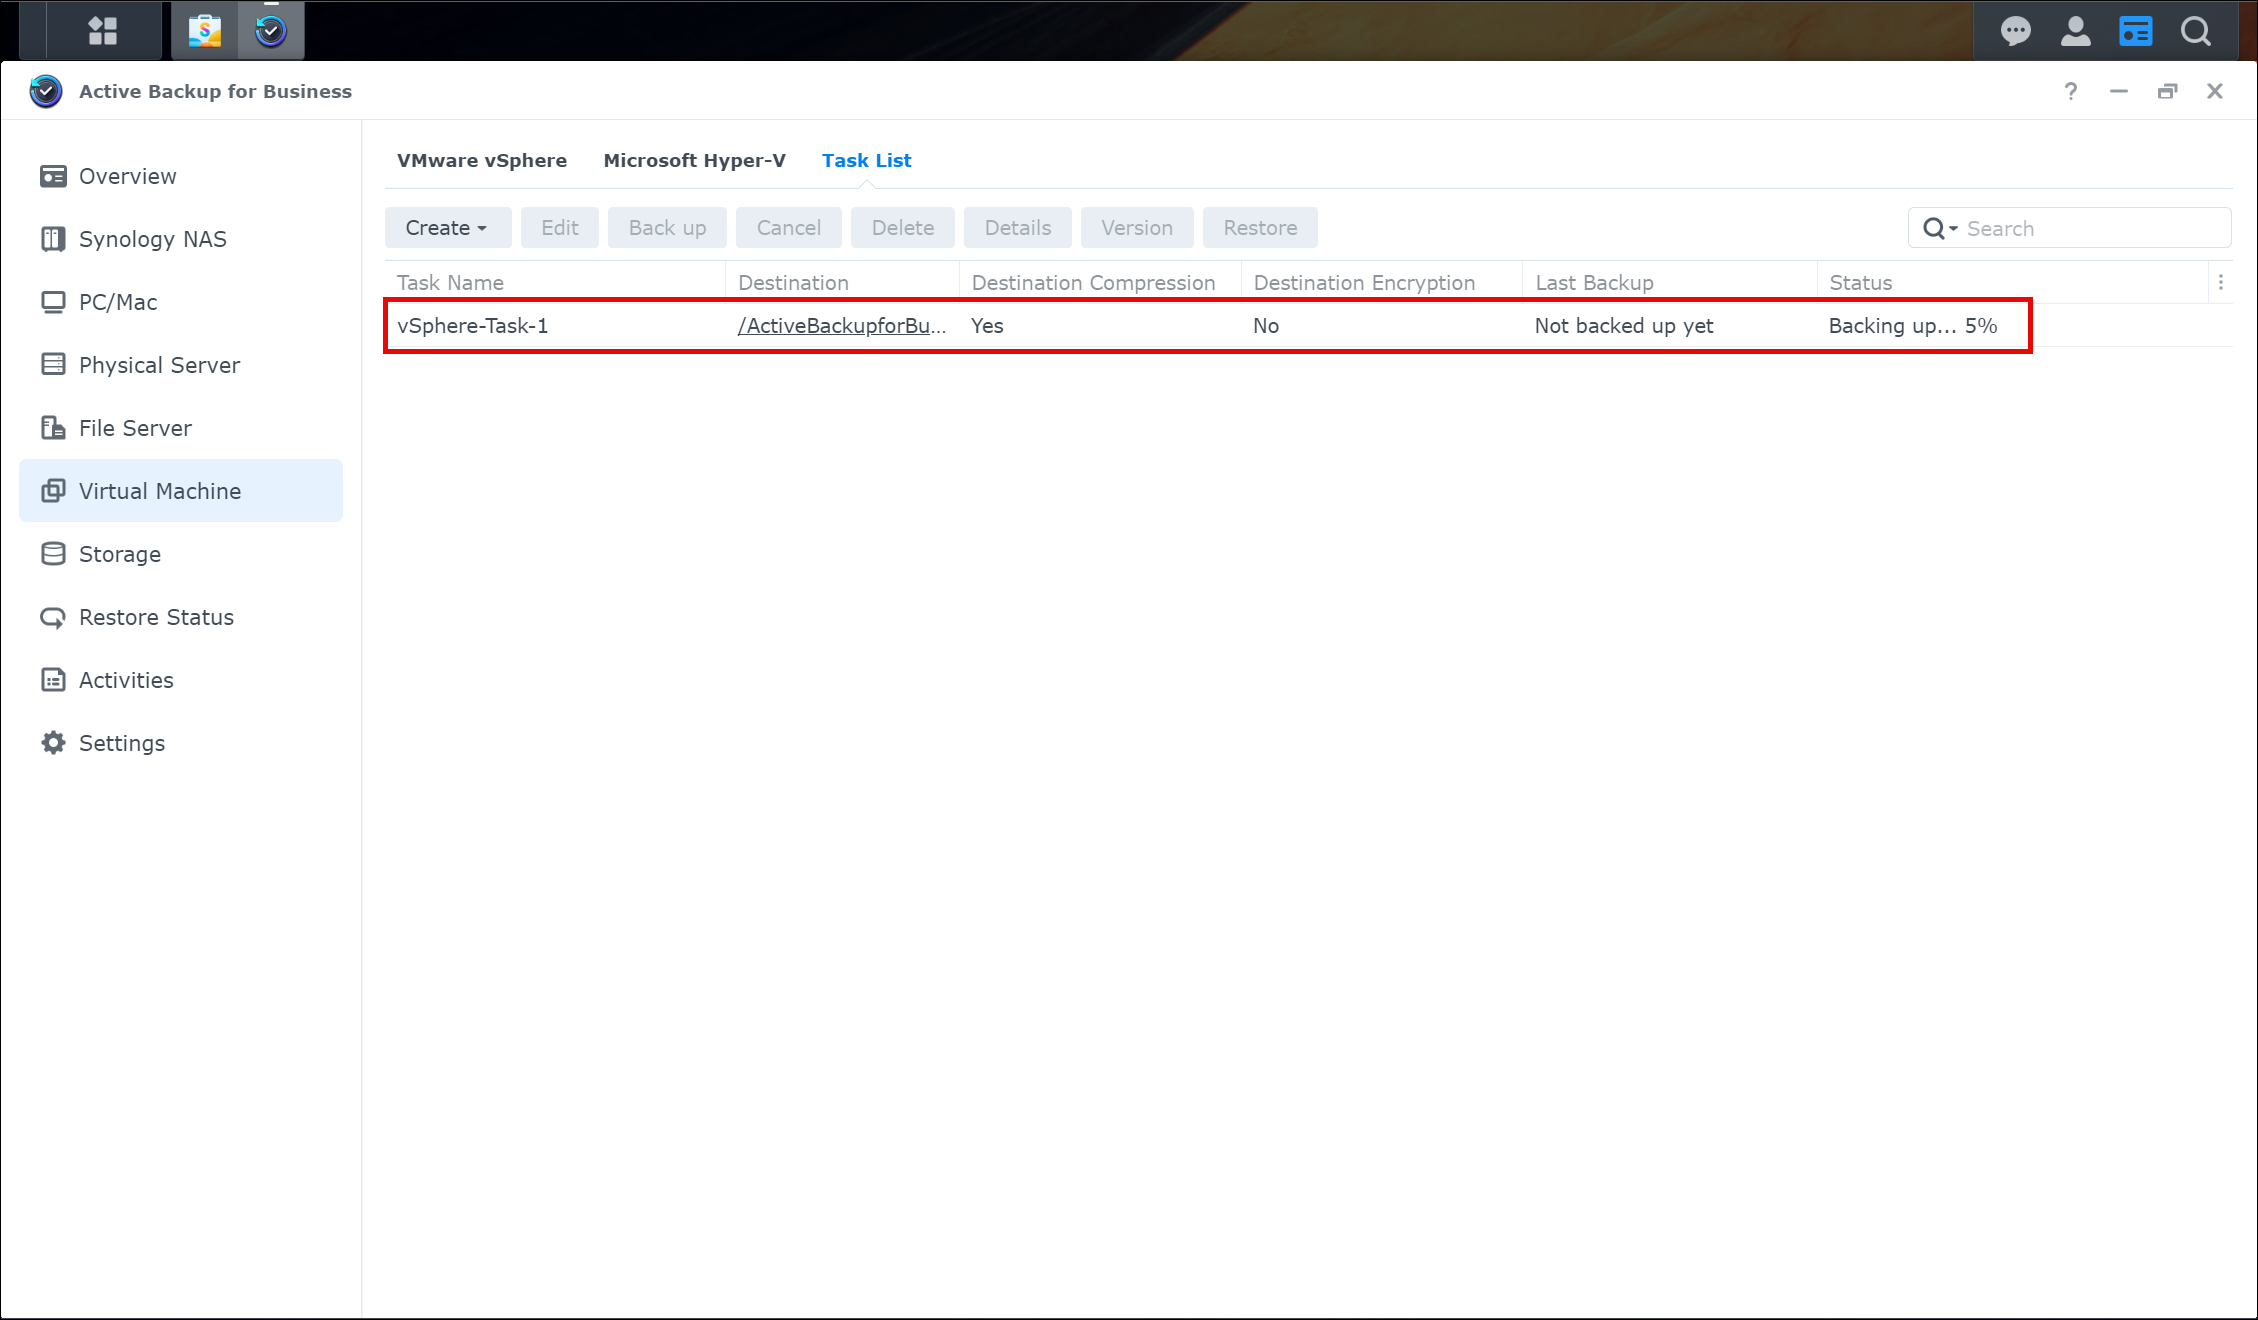This screenshot has height=1320, width=2258.
Task: Expand the search filter dropdown arrow
Action: click(1952, 229)
